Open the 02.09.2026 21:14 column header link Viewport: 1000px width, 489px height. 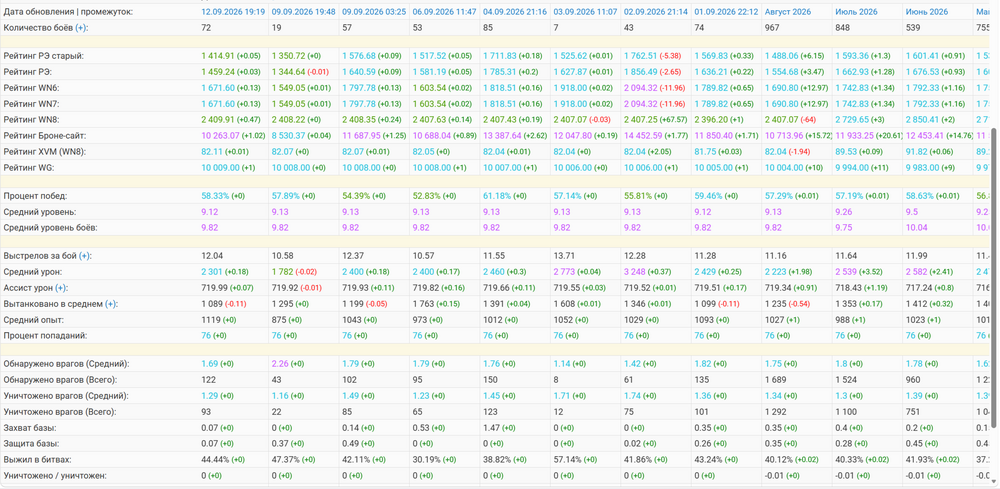[656, 11]
